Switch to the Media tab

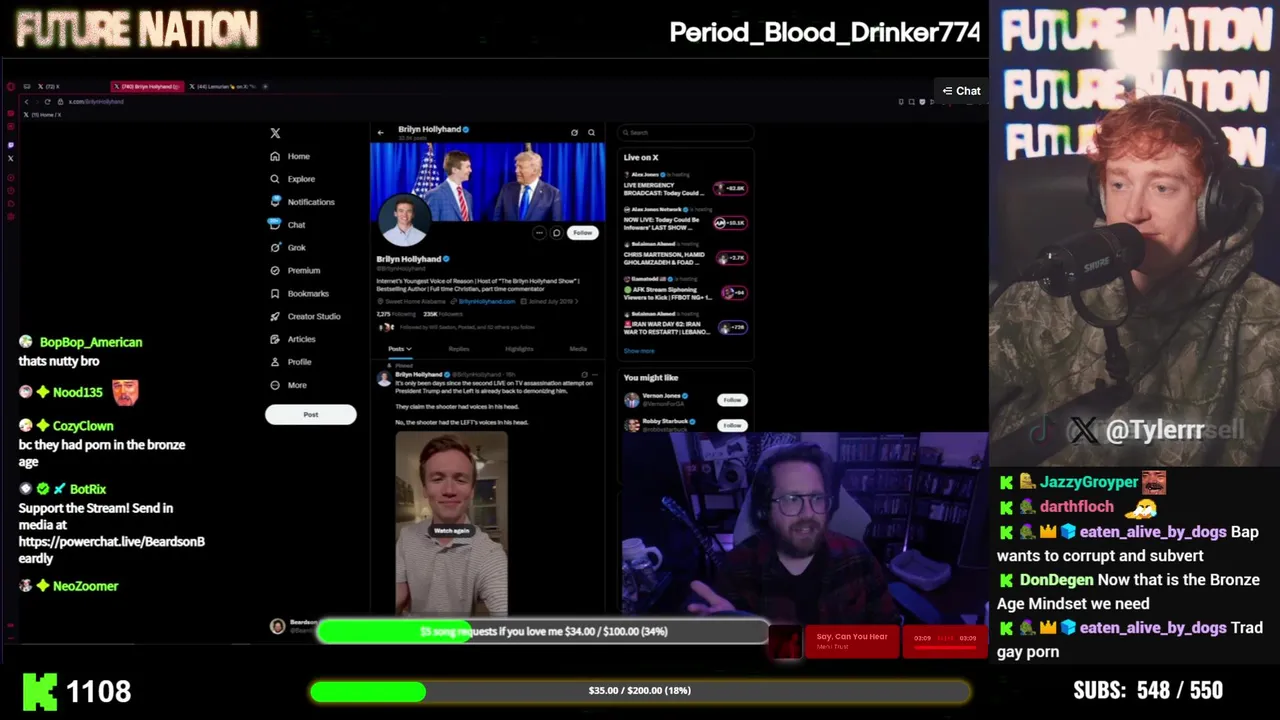pyautogui.click(x=578, y=349)
